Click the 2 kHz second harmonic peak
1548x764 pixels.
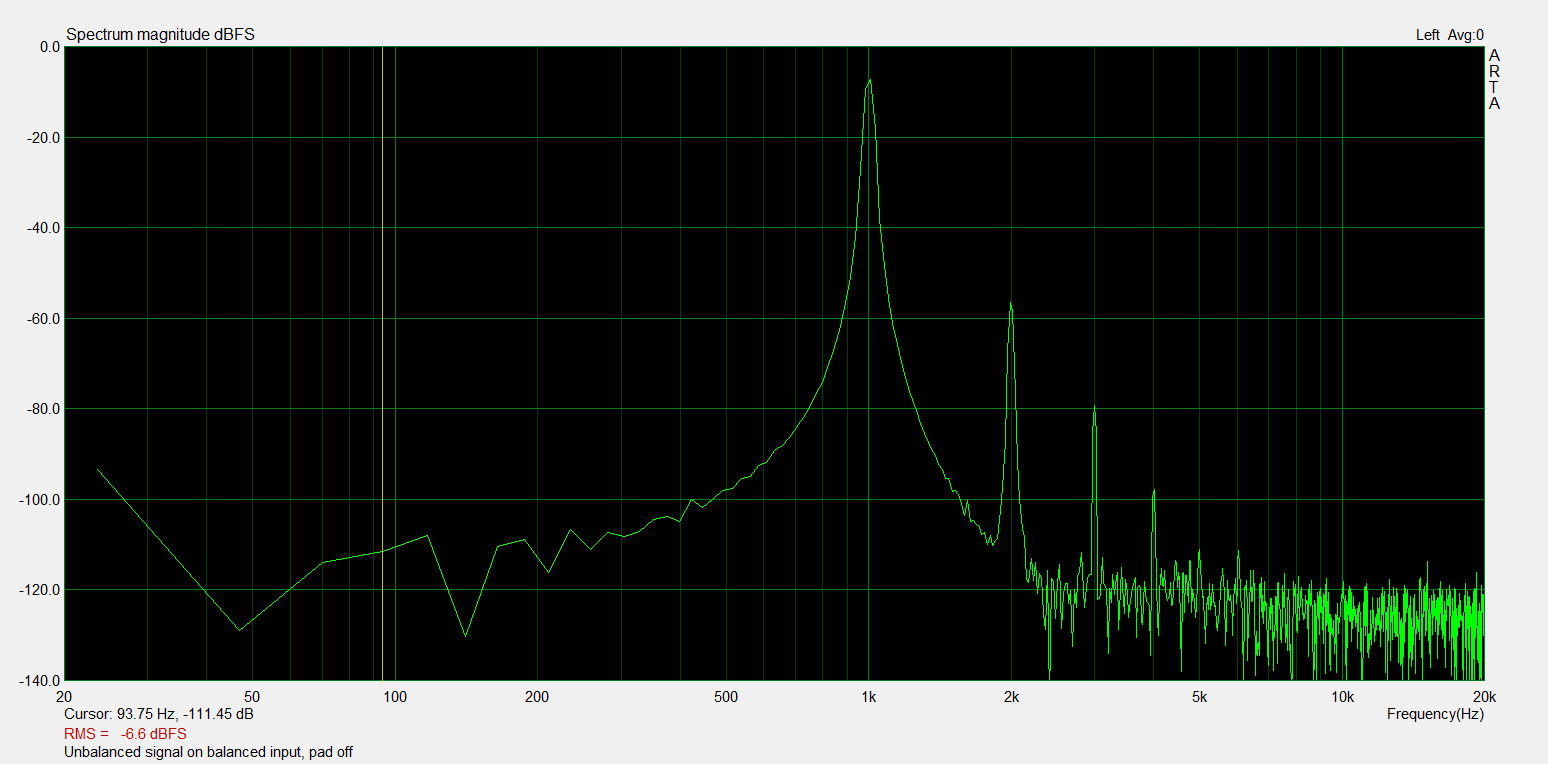1011,303
